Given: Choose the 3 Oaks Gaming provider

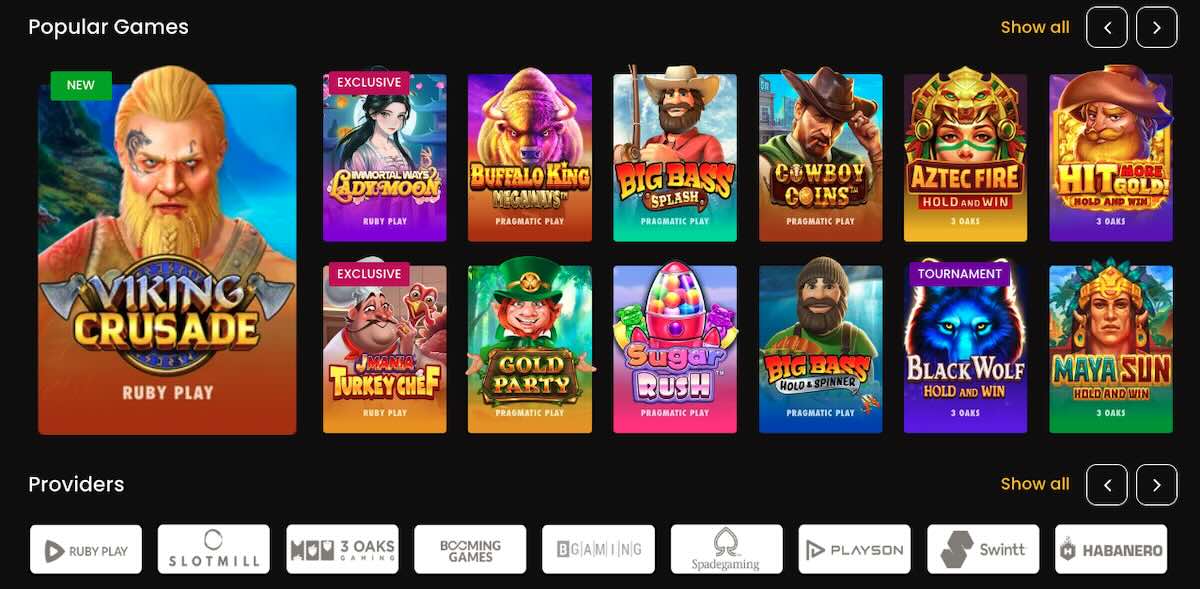Looking at the screenshot, I should [x=342, y=549].
